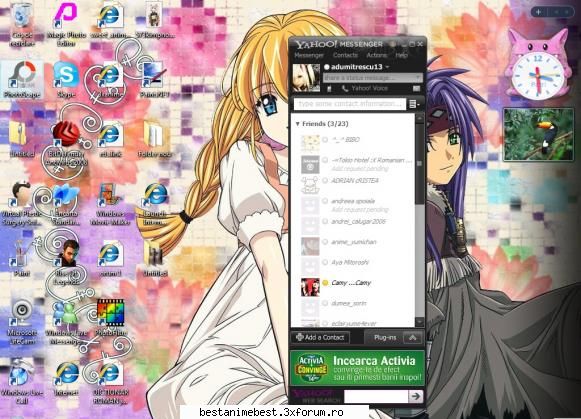581x419 pixels.
Task: Open the status message dropdown
Action: [x=418, y=78]
